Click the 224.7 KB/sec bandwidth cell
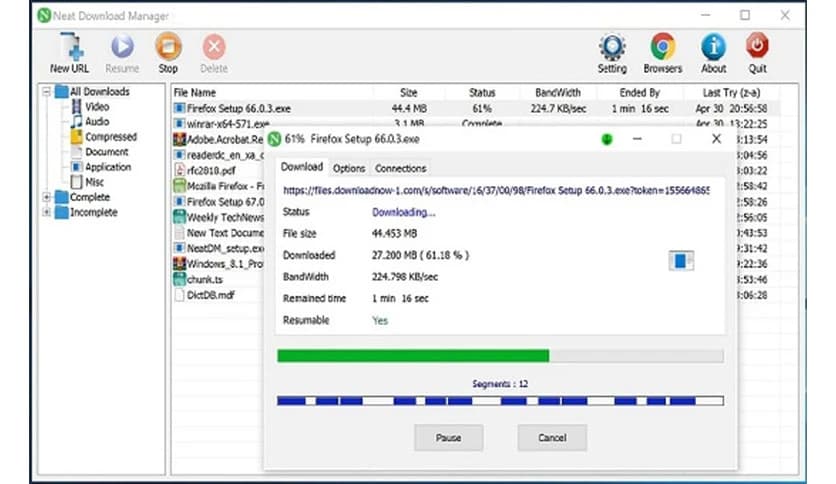836x484 pixels. click(558, 109)
